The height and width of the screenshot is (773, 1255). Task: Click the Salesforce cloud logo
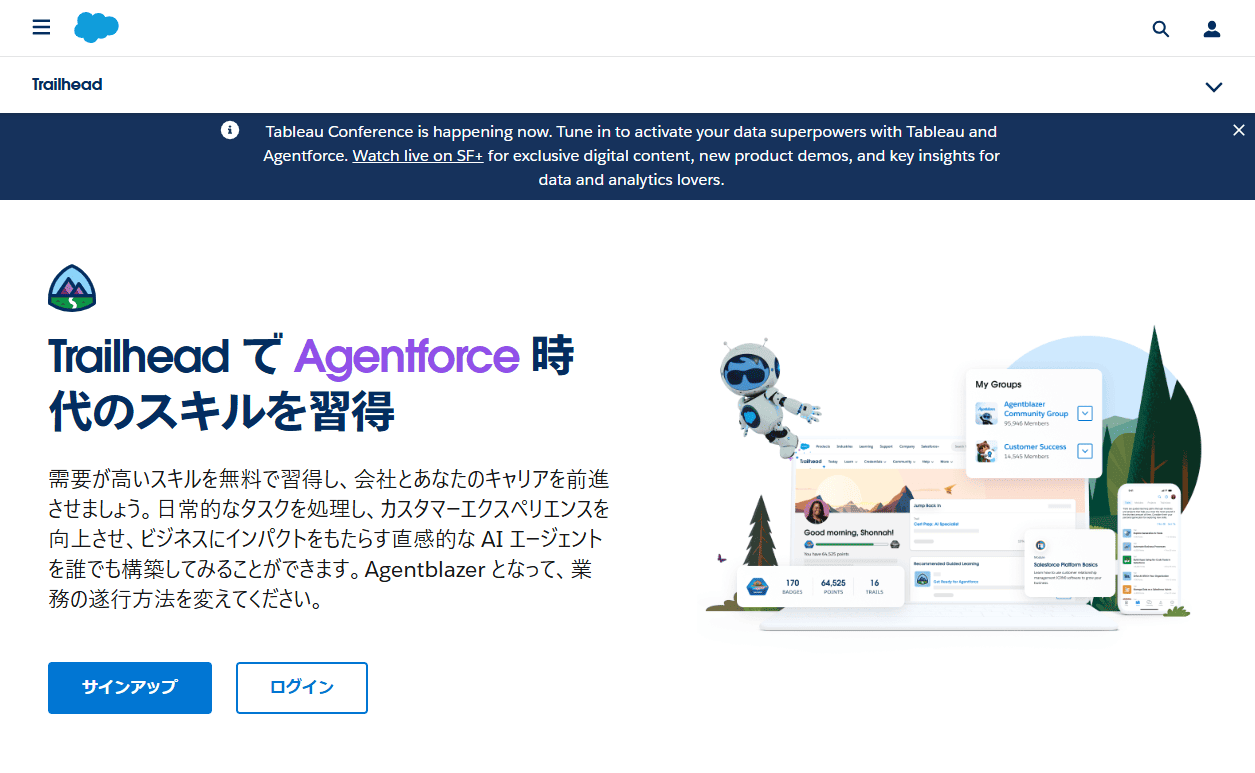(97, 27)
